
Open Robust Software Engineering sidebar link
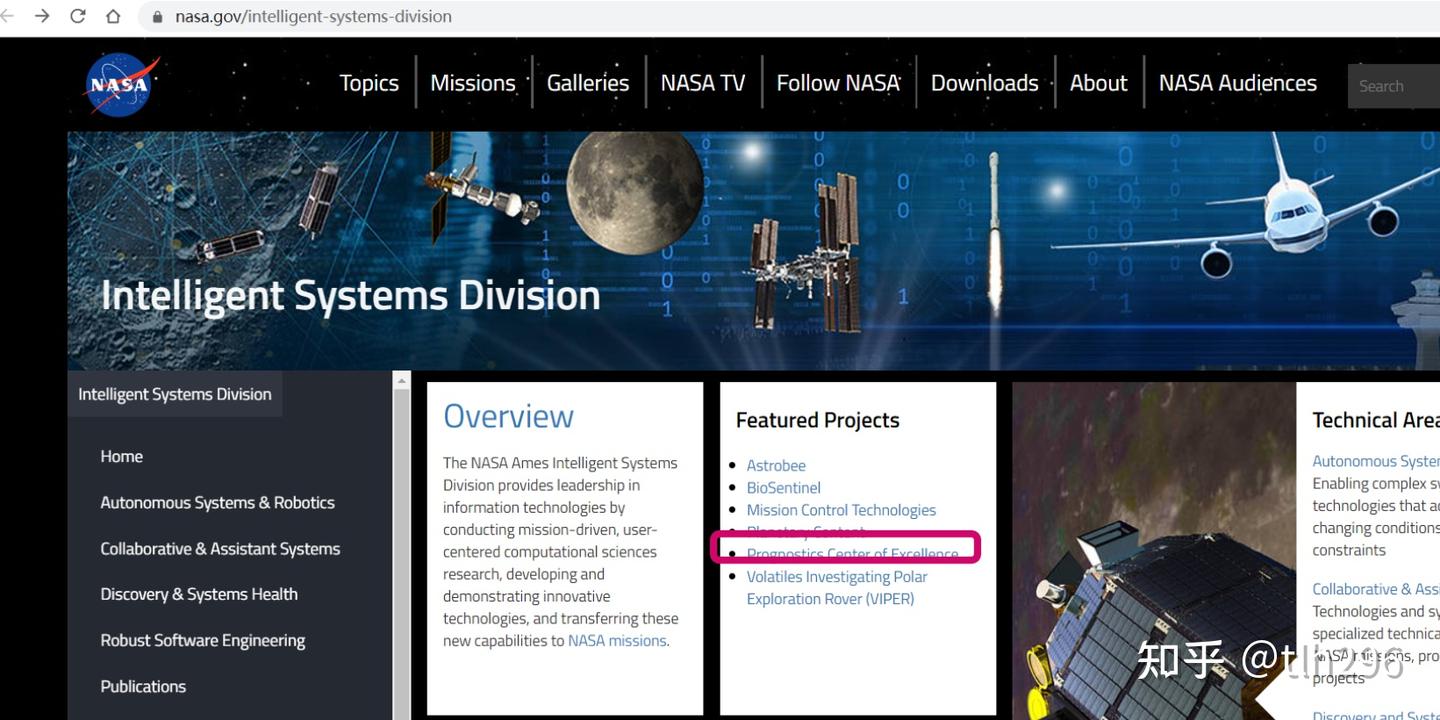(203, 640)
